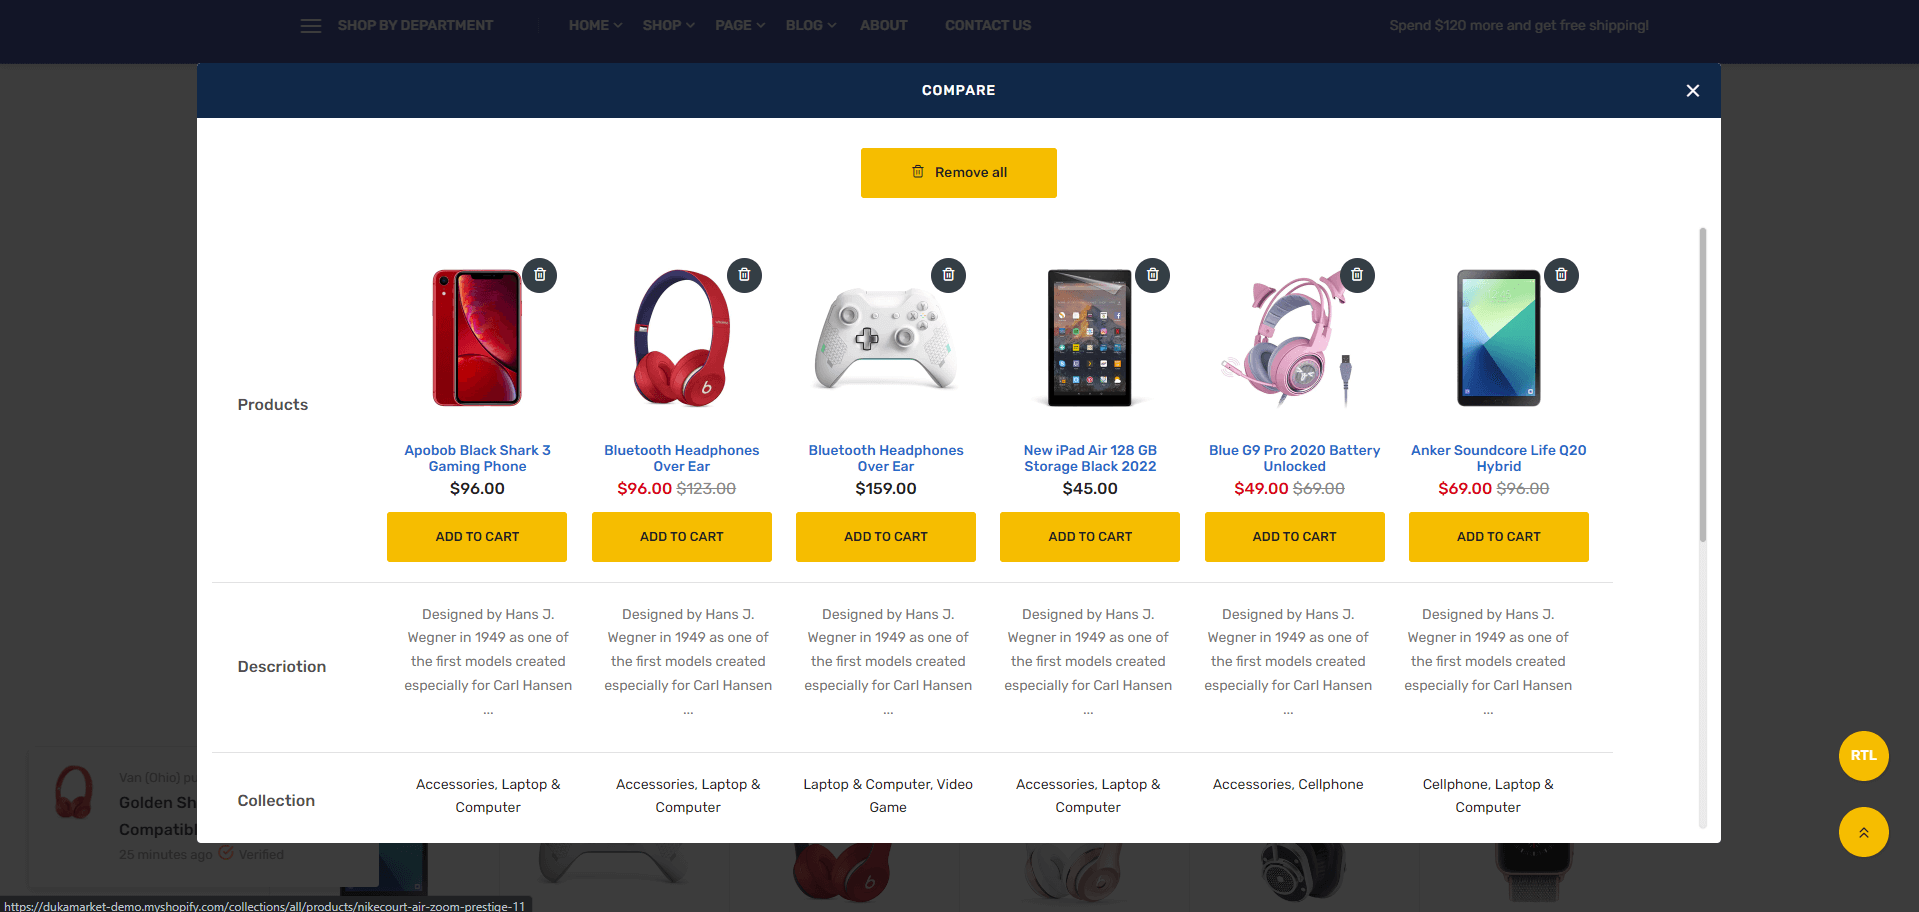Click trash icon on New iPad Air product

pos(1153,275)
